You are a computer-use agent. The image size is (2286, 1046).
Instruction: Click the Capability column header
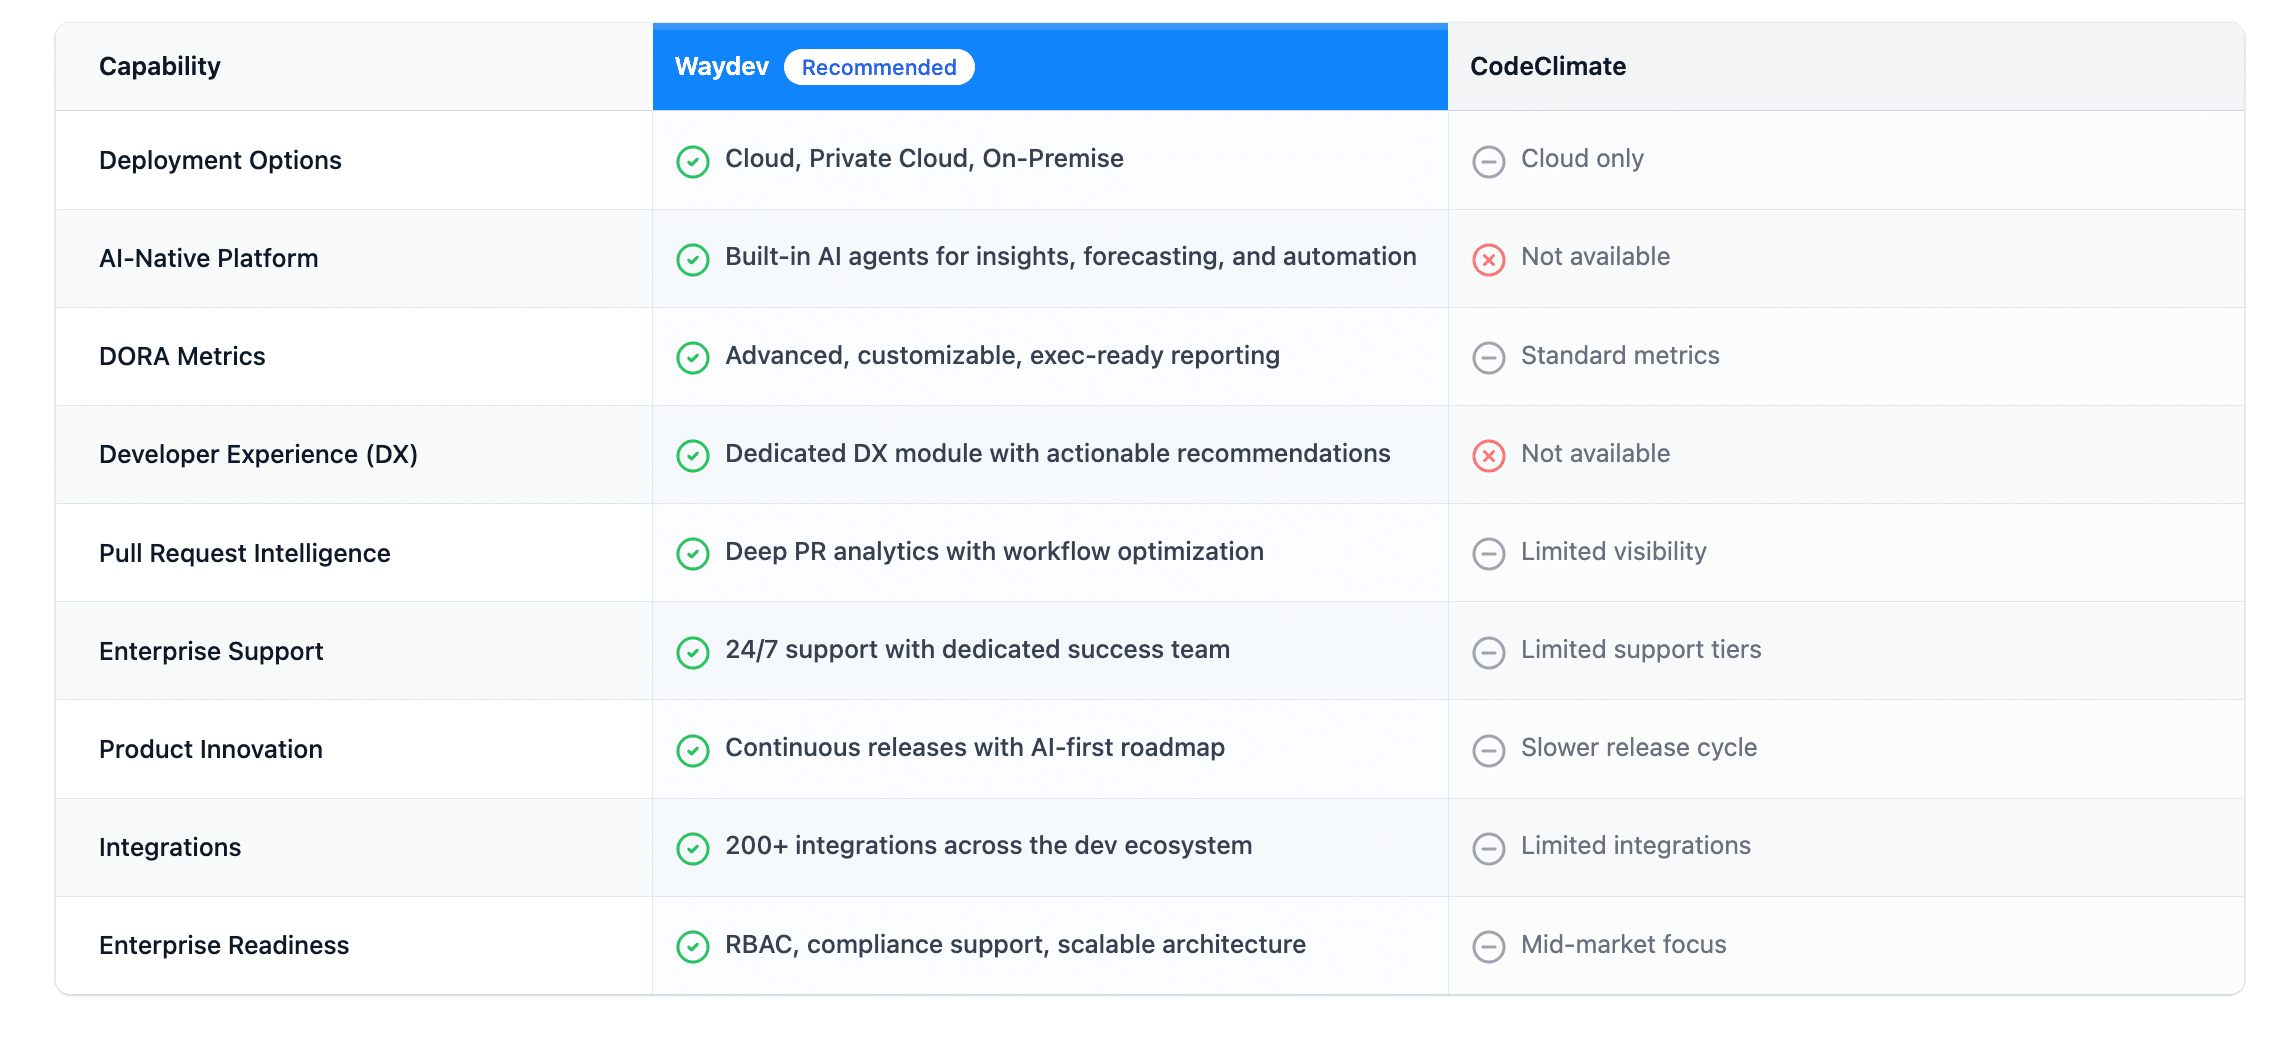[160, 67]
